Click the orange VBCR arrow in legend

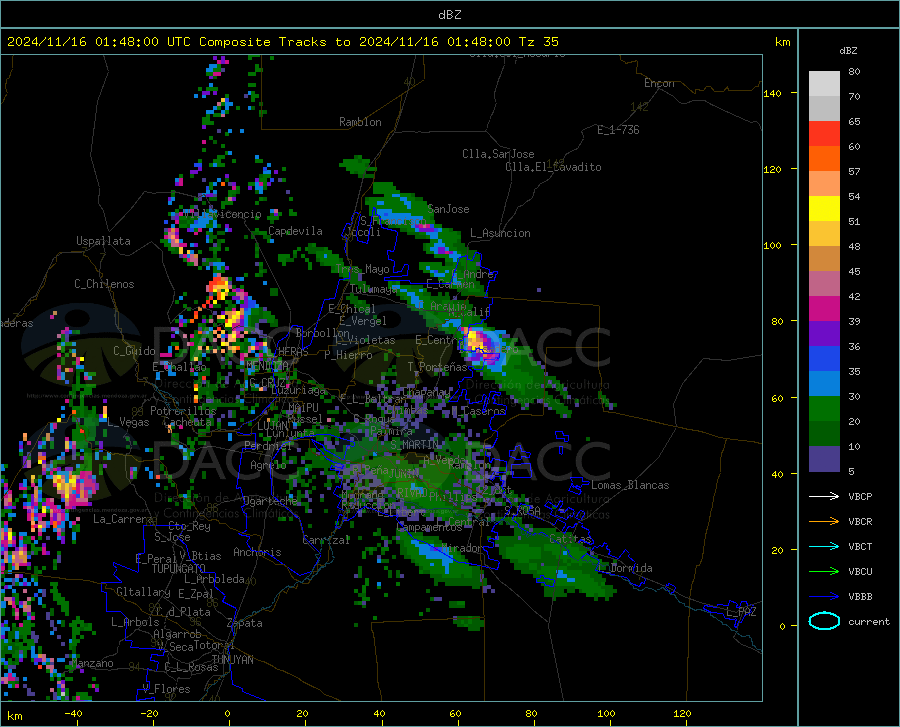click(x=824, y=522)
